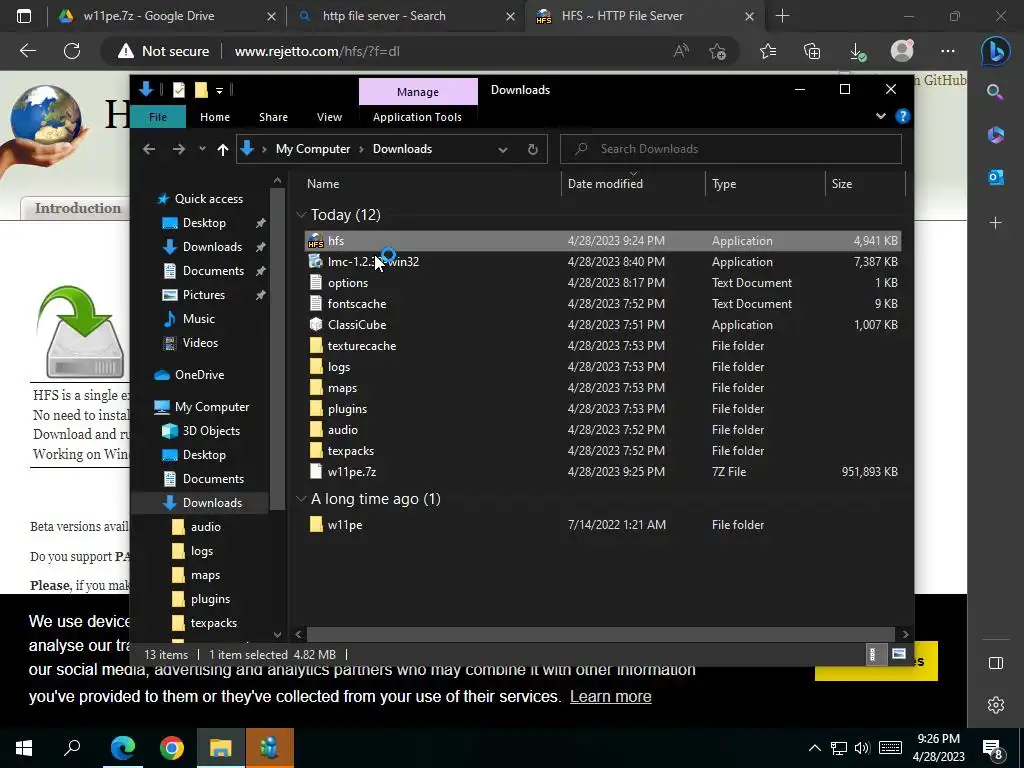Refresh the Downloads folder view

pos(532,150)
